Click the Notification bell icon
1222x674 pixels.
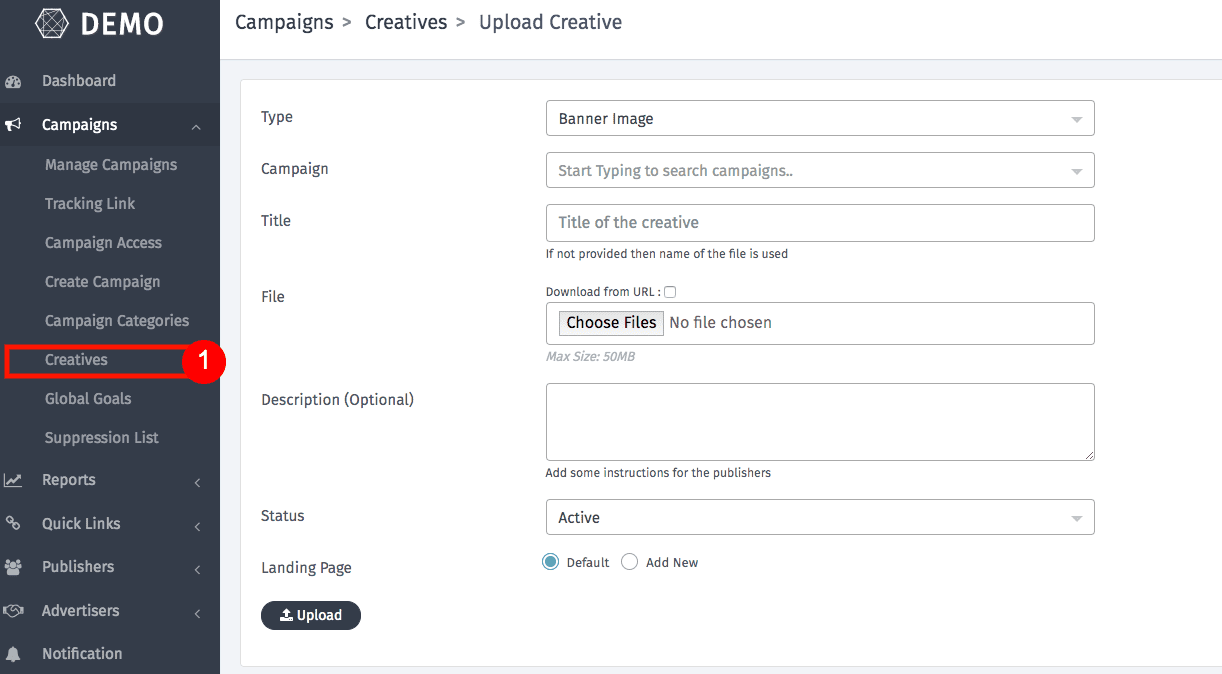tap(13, 654)
